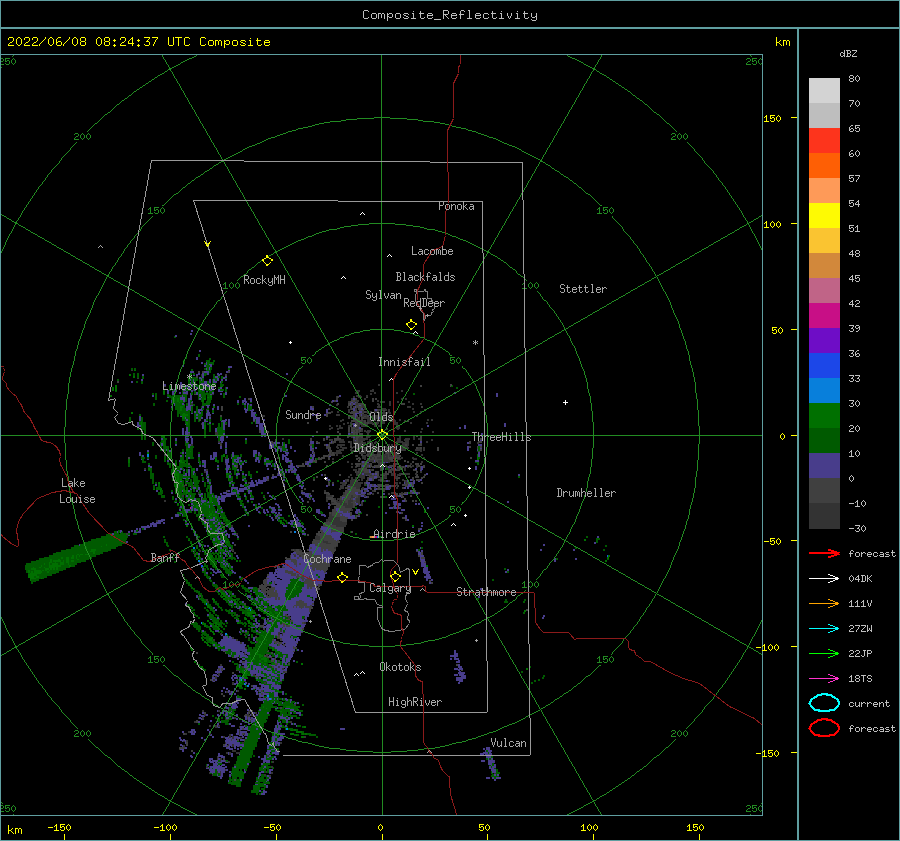Select the Calgary city label

[390, 588]
